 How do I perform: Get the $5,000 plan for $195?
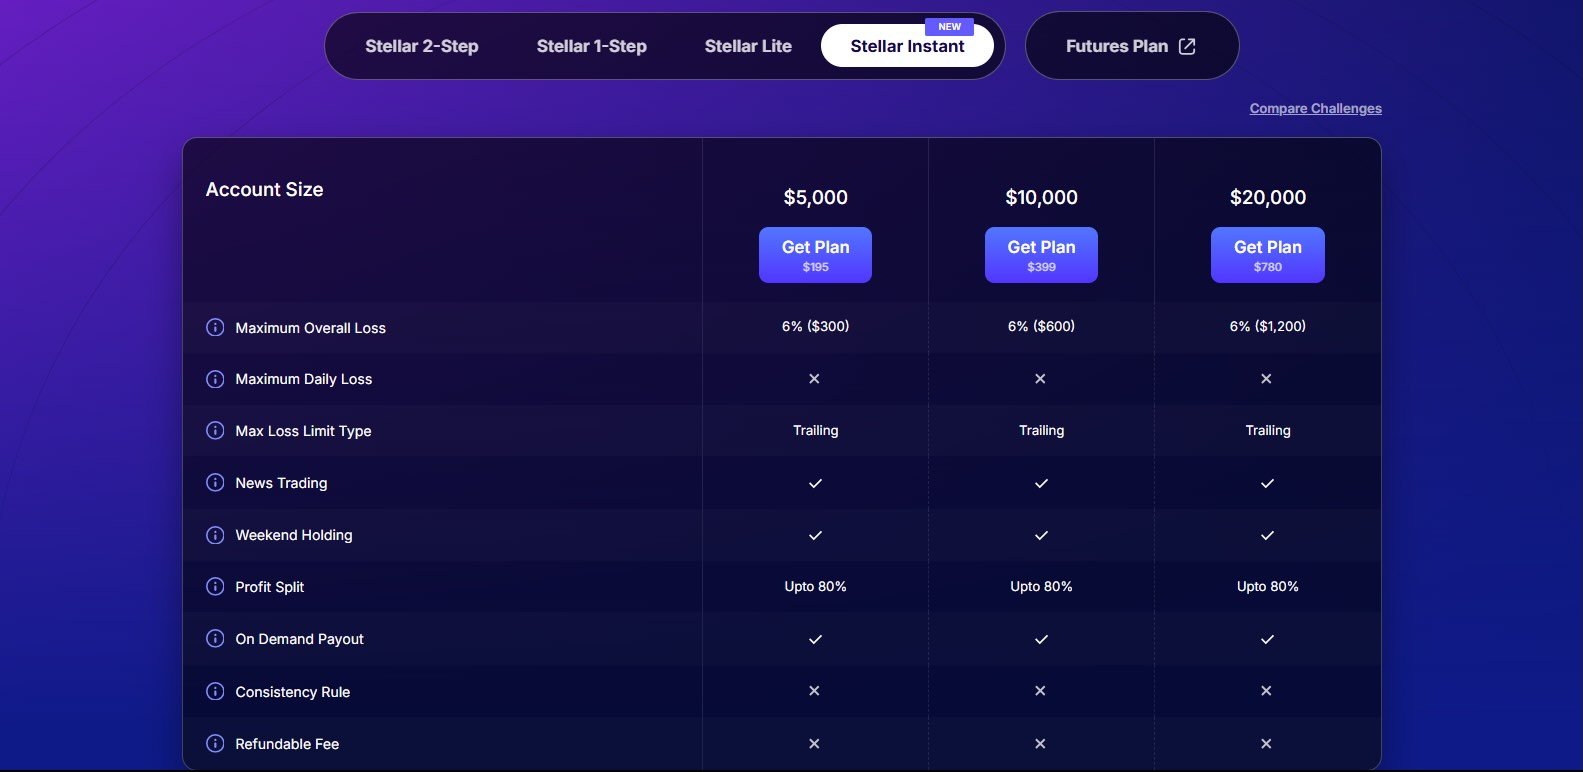click(815, 255)
